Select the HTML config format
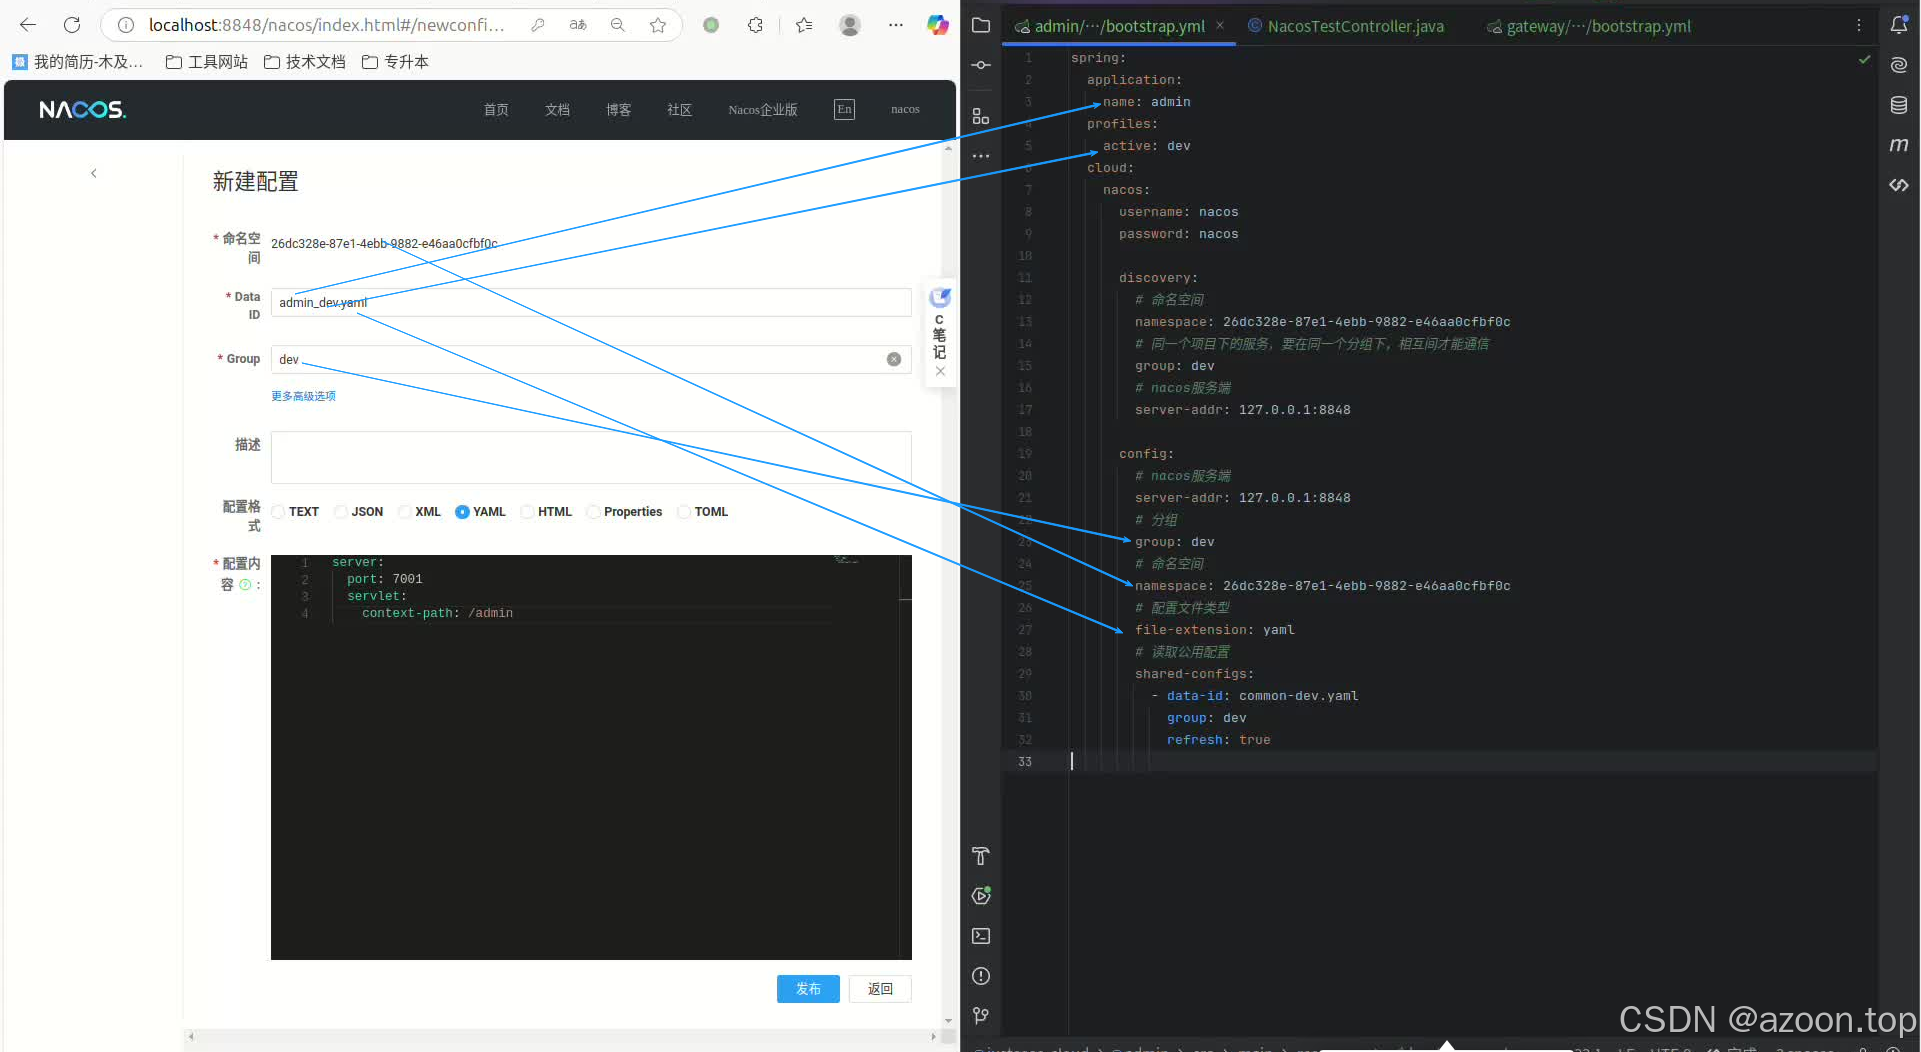 click(527, 512)
